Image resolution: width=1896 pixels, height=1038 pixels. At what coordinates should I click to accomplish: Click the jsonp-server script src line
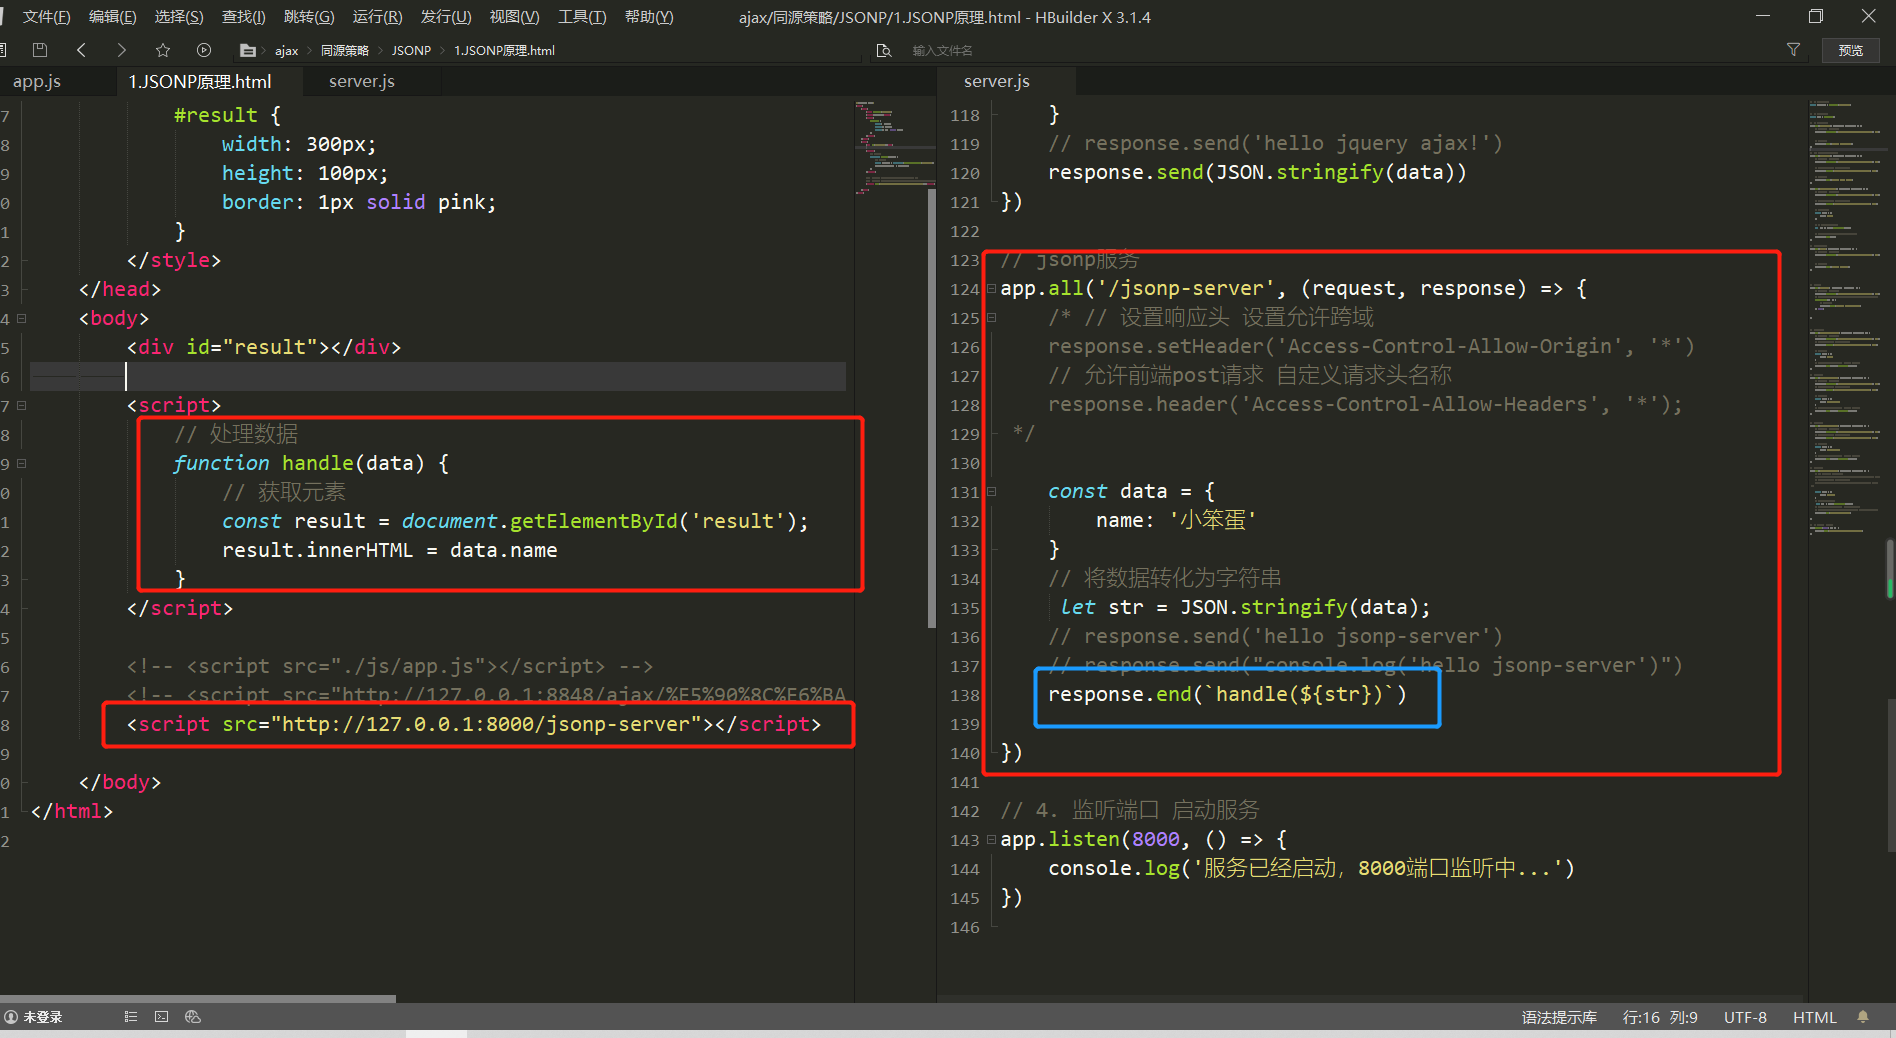(474, 724)
